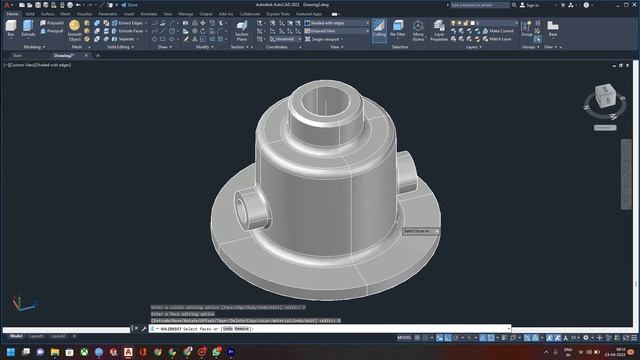
Task: Open the Customization menu in status bar
Action: [x=634, y=338]
